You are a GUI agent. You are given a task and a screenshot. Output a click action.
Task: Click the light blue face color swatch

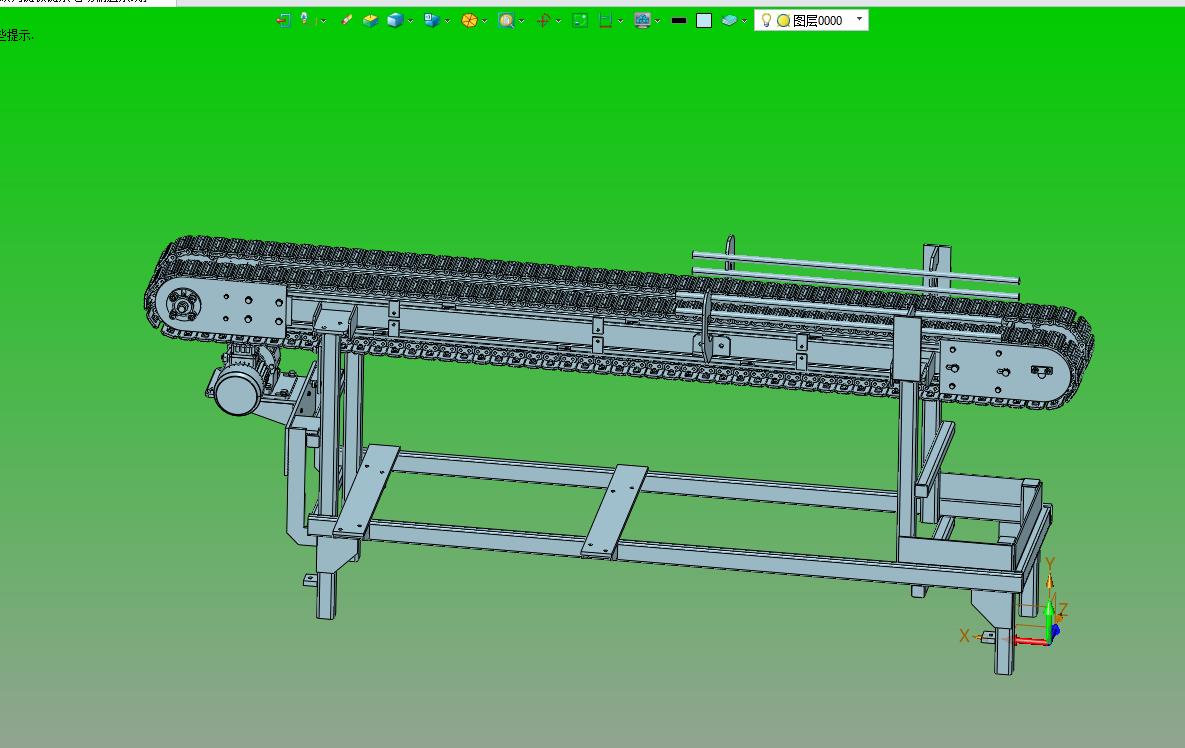pyautogui.click(x=704, y=20)
